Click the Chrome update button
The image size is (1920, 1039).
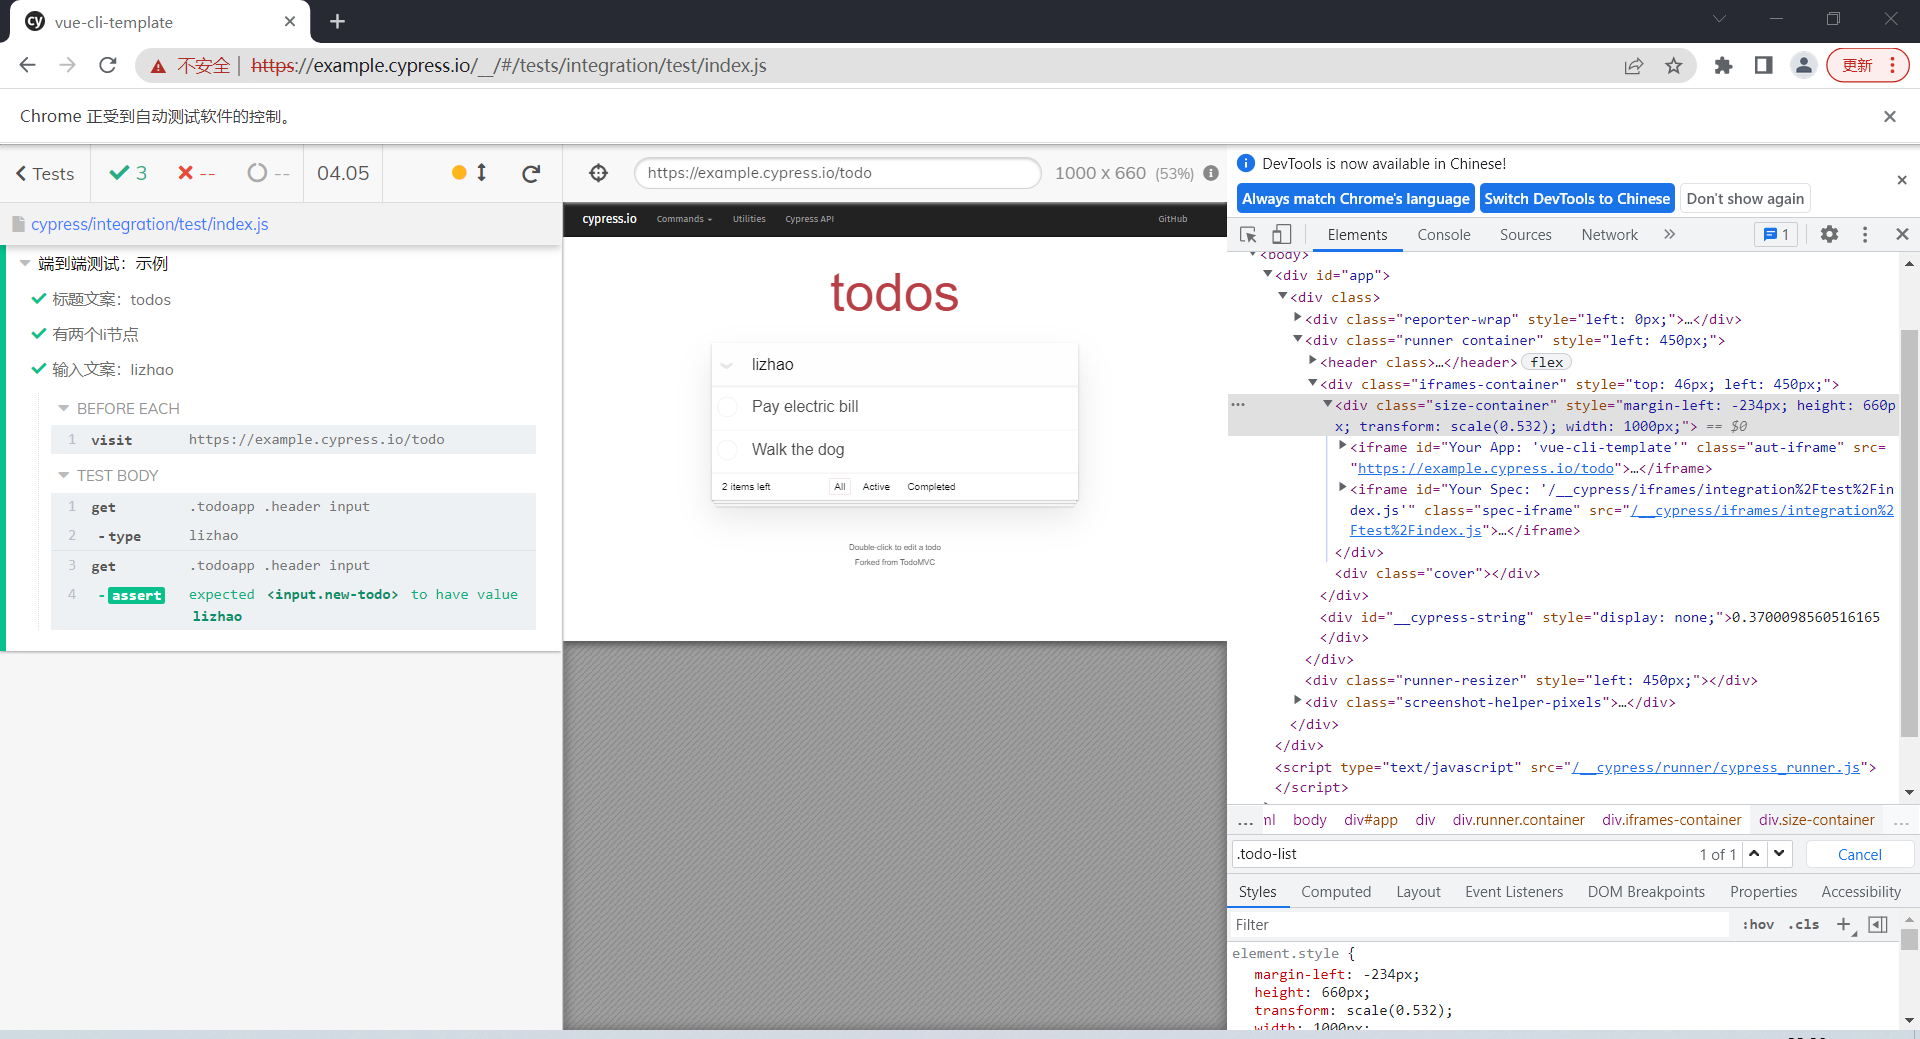click(x=1867, y=65)
